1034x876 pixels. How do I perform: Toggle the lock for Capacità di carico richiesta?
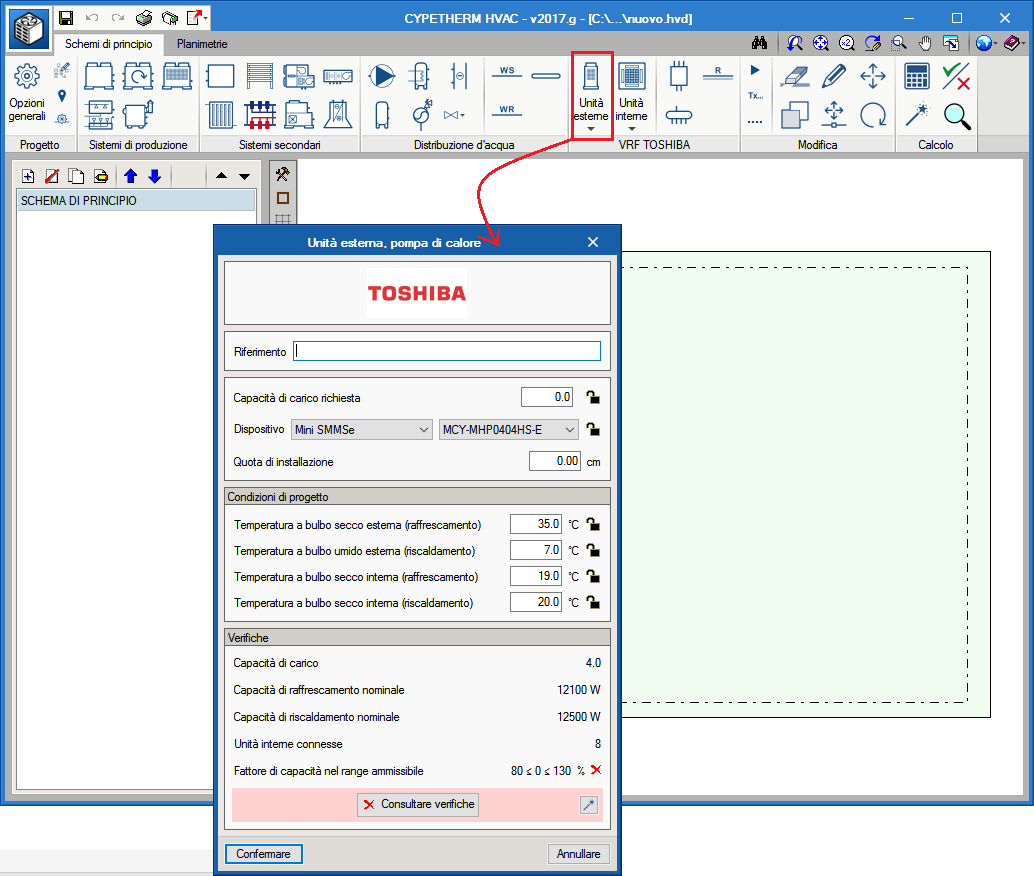pos(593,397)
